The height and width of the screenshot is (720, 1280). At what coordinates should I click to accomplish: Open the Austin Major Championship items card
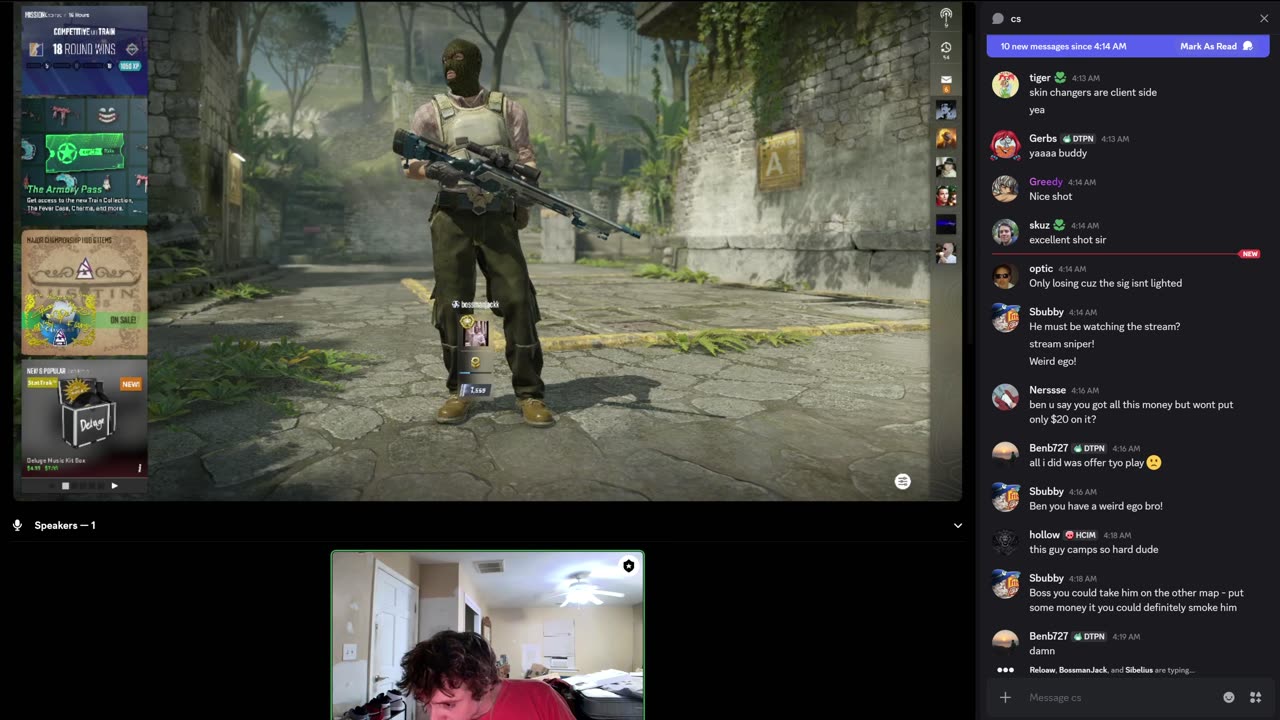point(84,292)
